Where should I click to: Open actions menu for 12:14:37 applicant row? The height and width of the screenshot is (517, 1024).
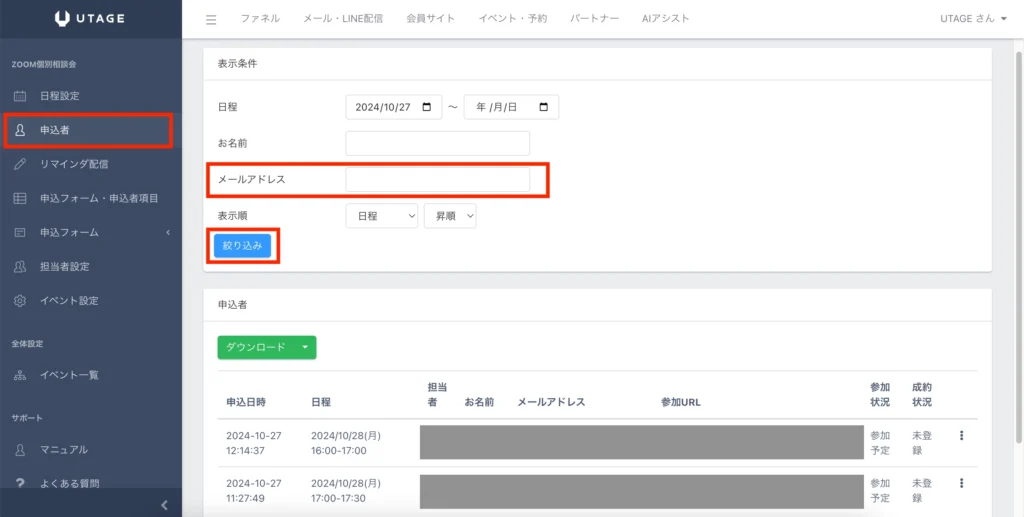click(961, 435)
